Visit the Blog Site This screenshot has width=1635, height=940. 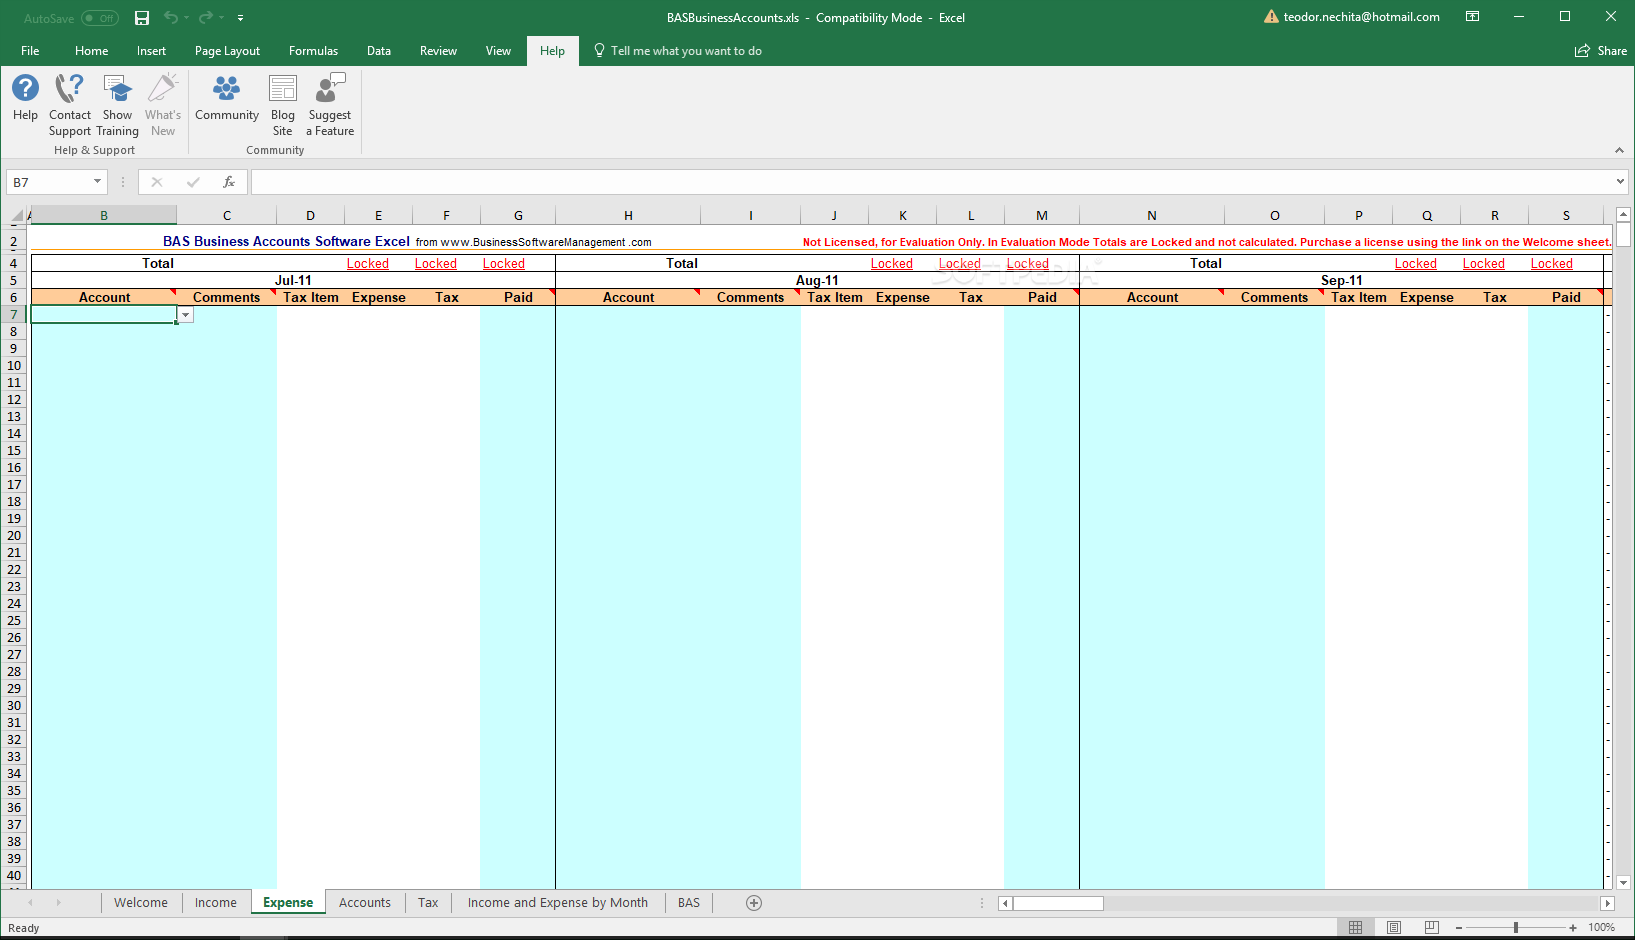(x=283, y=105)
